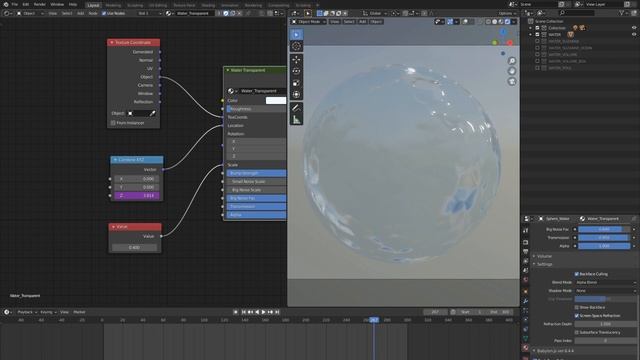Open the Material properties tab icon
The width and height of the screenshot is (640, 360).
(526, 348)
